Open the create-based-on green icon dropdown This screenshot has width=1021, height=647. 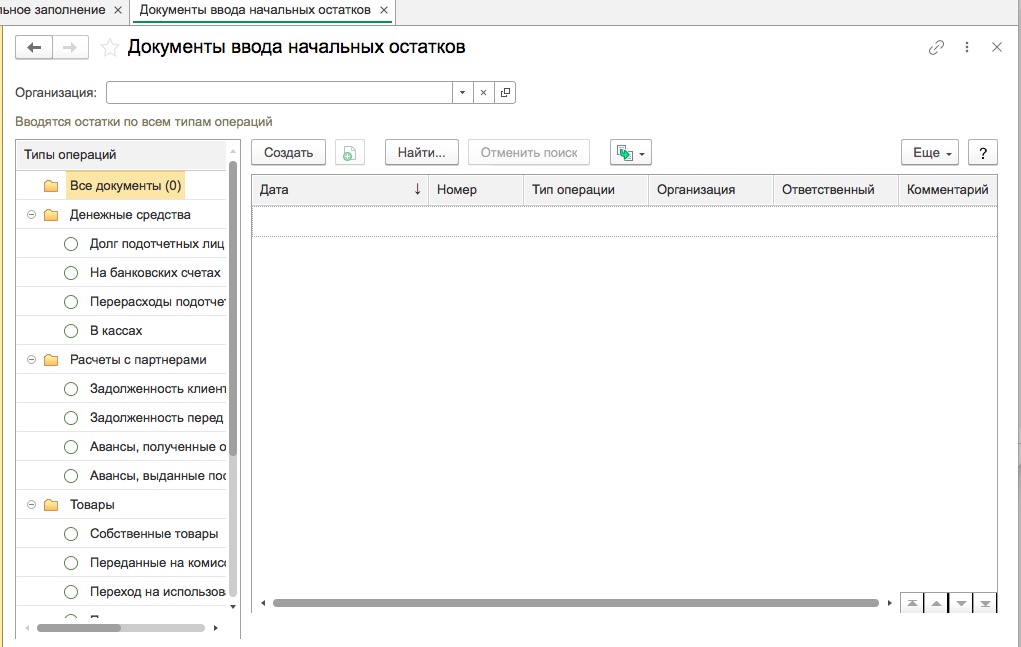point(630,153)
